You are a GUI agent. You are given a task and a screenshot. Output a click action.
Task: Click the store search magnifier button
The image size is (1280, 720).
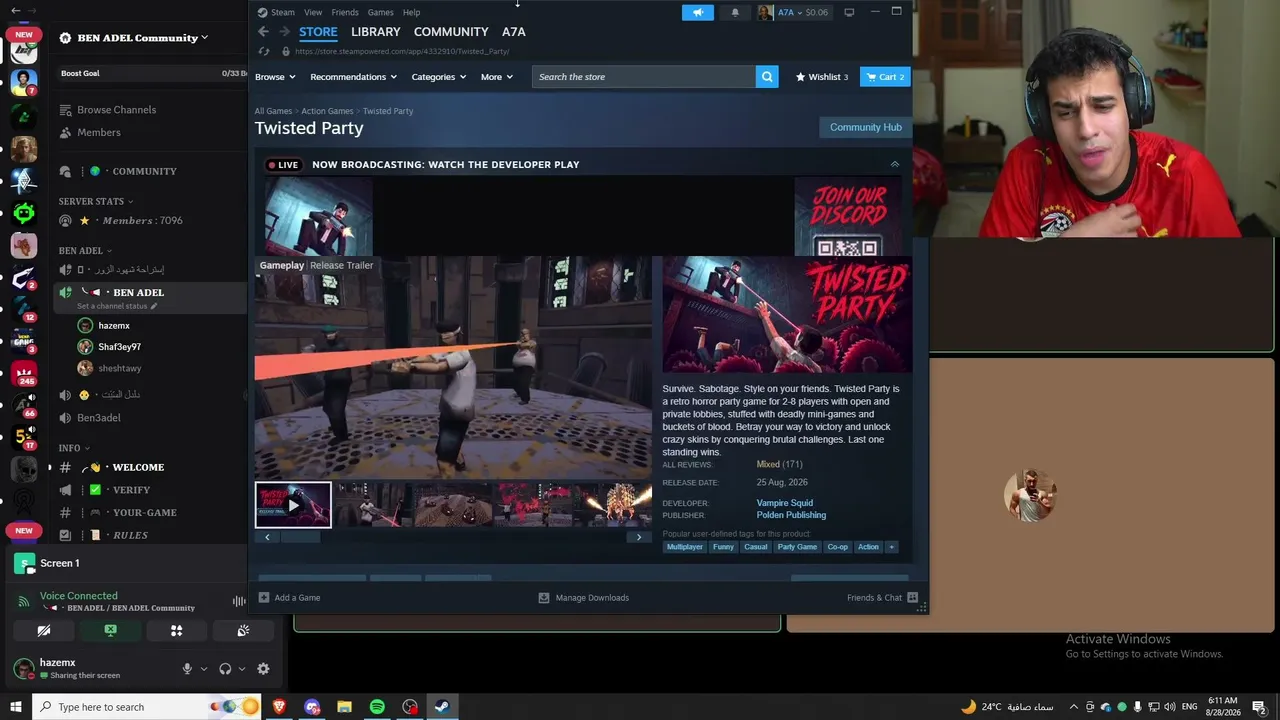(767, 77)
